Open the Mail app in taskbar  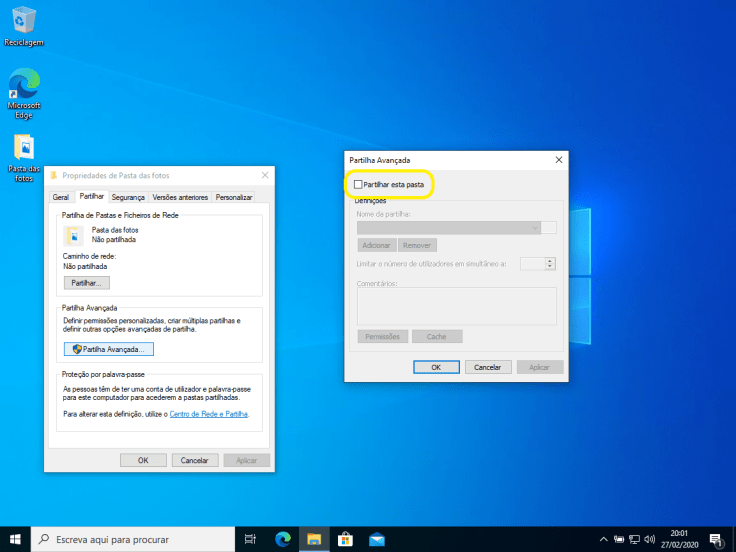376,539
